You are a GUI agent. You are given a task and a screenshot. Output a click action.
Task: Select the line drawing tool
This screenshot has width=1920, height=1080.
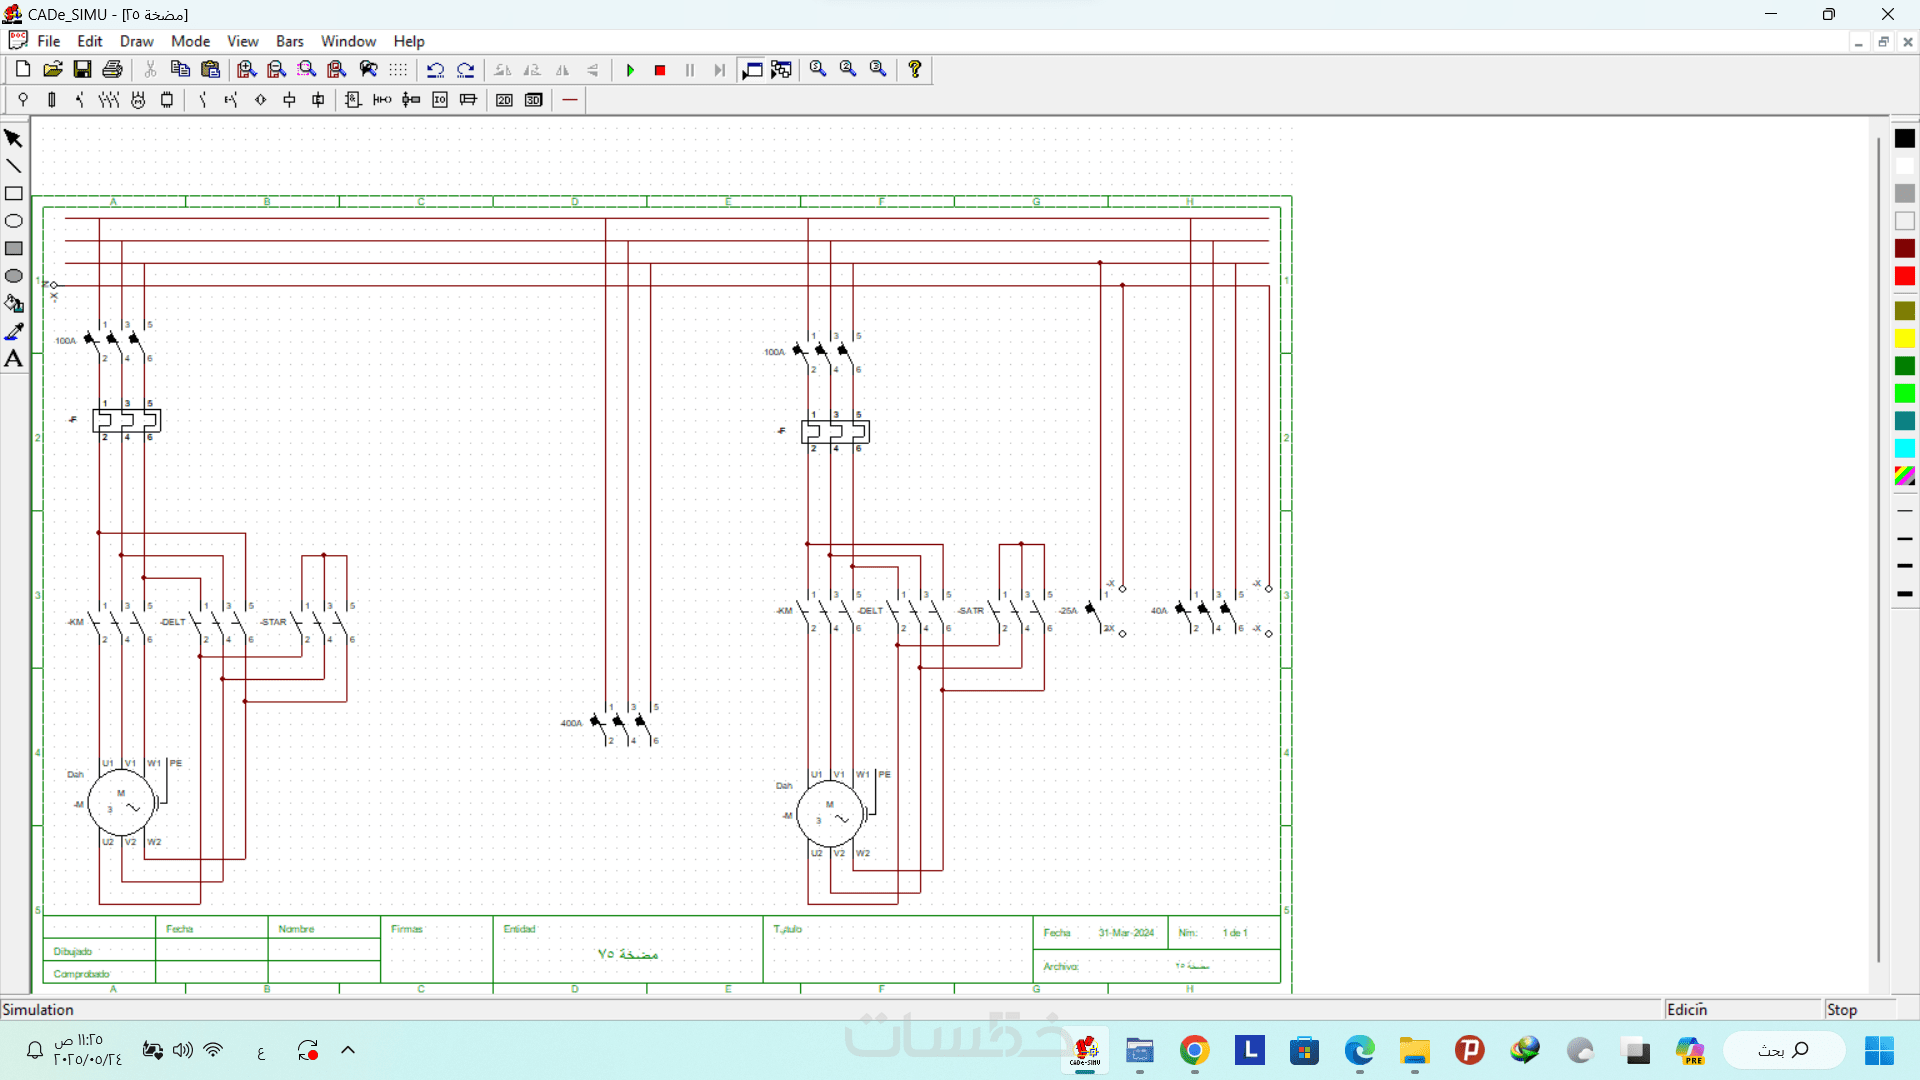coord(14,166)
